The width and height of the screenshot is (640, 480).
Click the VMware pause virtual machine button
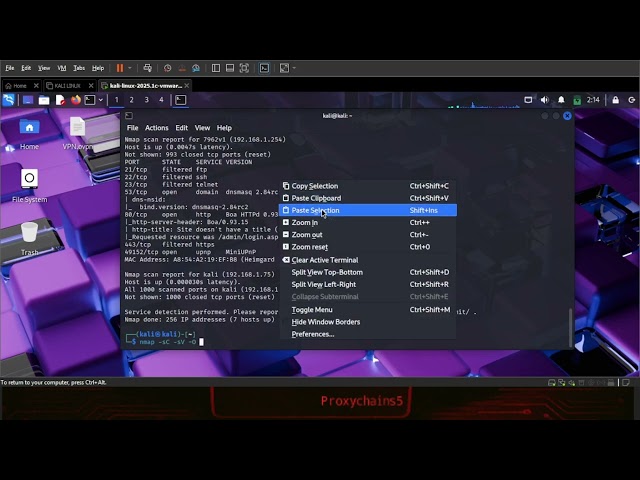coord(120,68)
